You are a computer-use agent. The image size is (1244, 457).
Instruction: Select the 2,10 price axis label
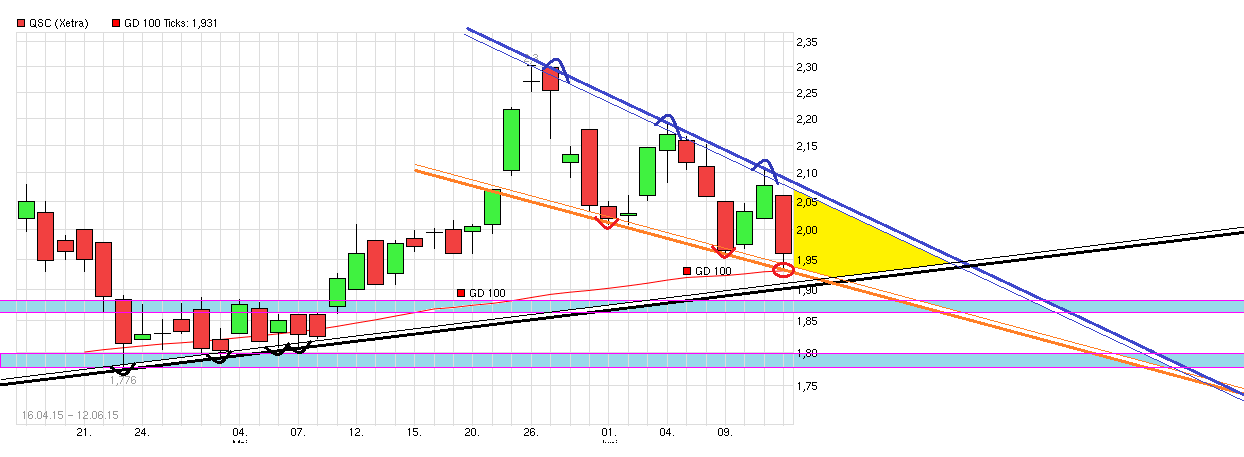click(x=807, y=172)
